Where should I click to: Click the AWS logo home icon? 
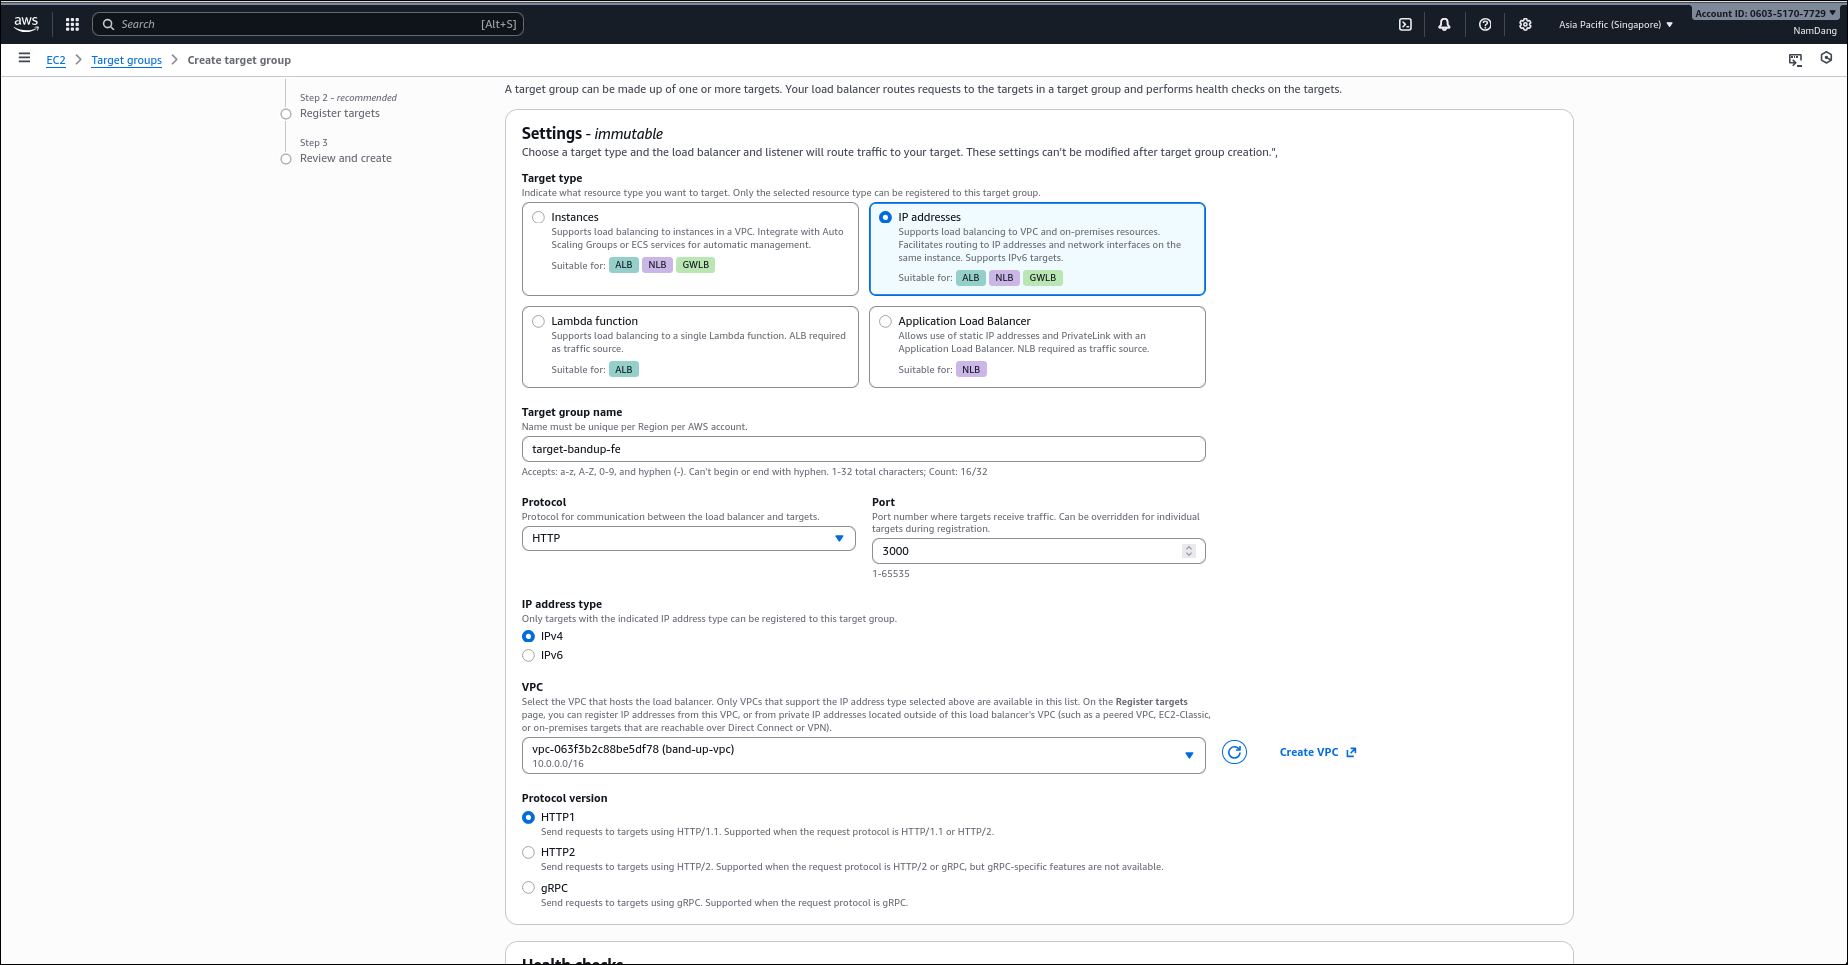[26, 24]
